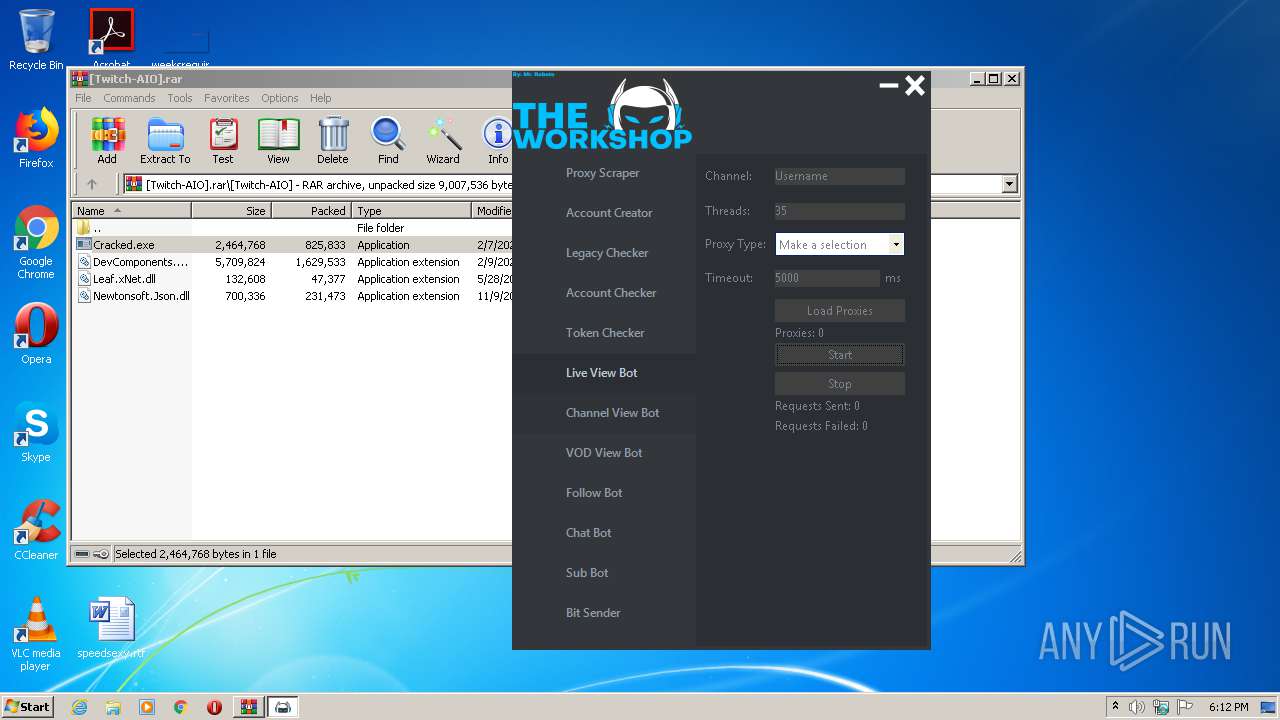This screenshot has height=720, width=1280.
Task: Click the Windows Start button
Action: click(x=27, y=707)
